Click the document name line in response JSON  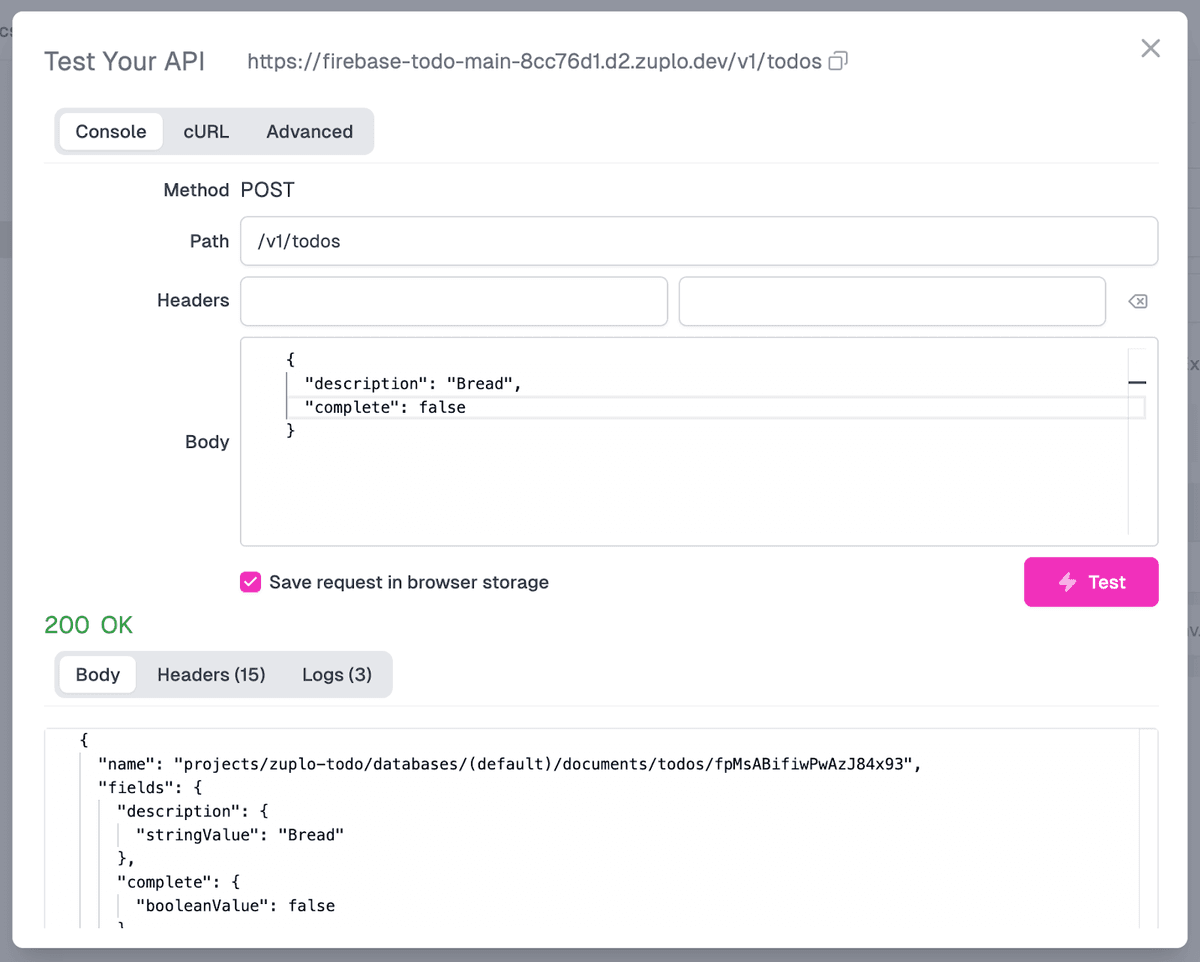pyautogui.click(x=508, y=764)
